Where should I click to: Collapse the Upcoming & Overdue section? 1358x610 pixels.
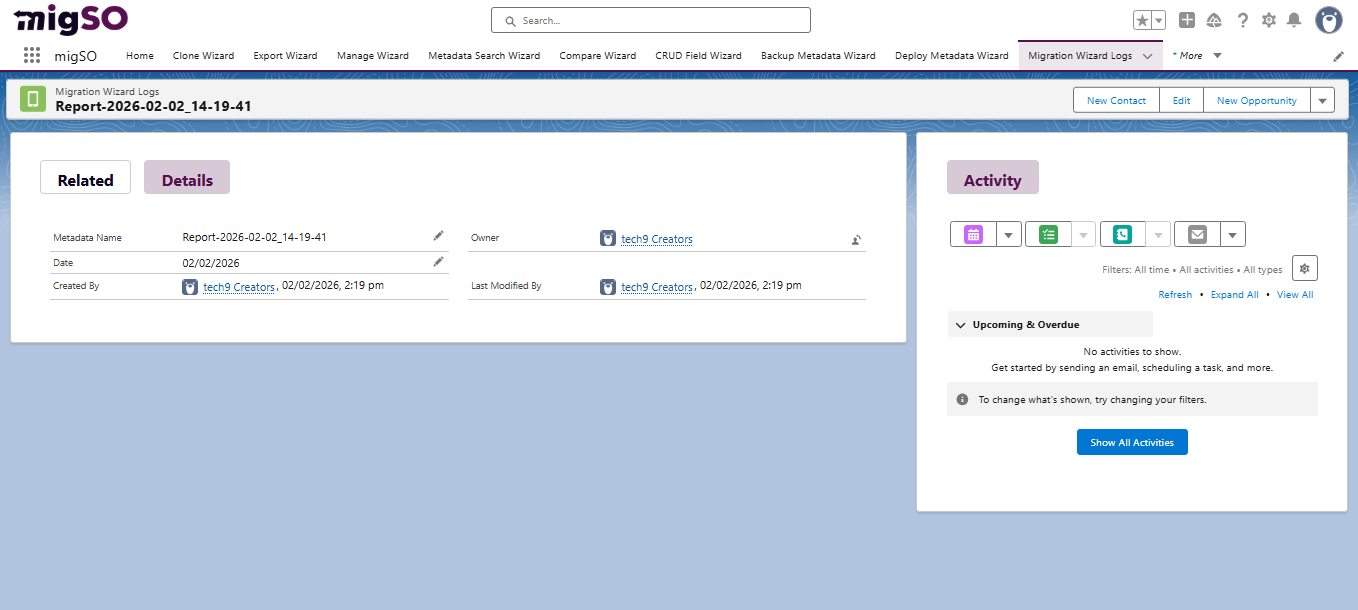click(x=960, y=324)
